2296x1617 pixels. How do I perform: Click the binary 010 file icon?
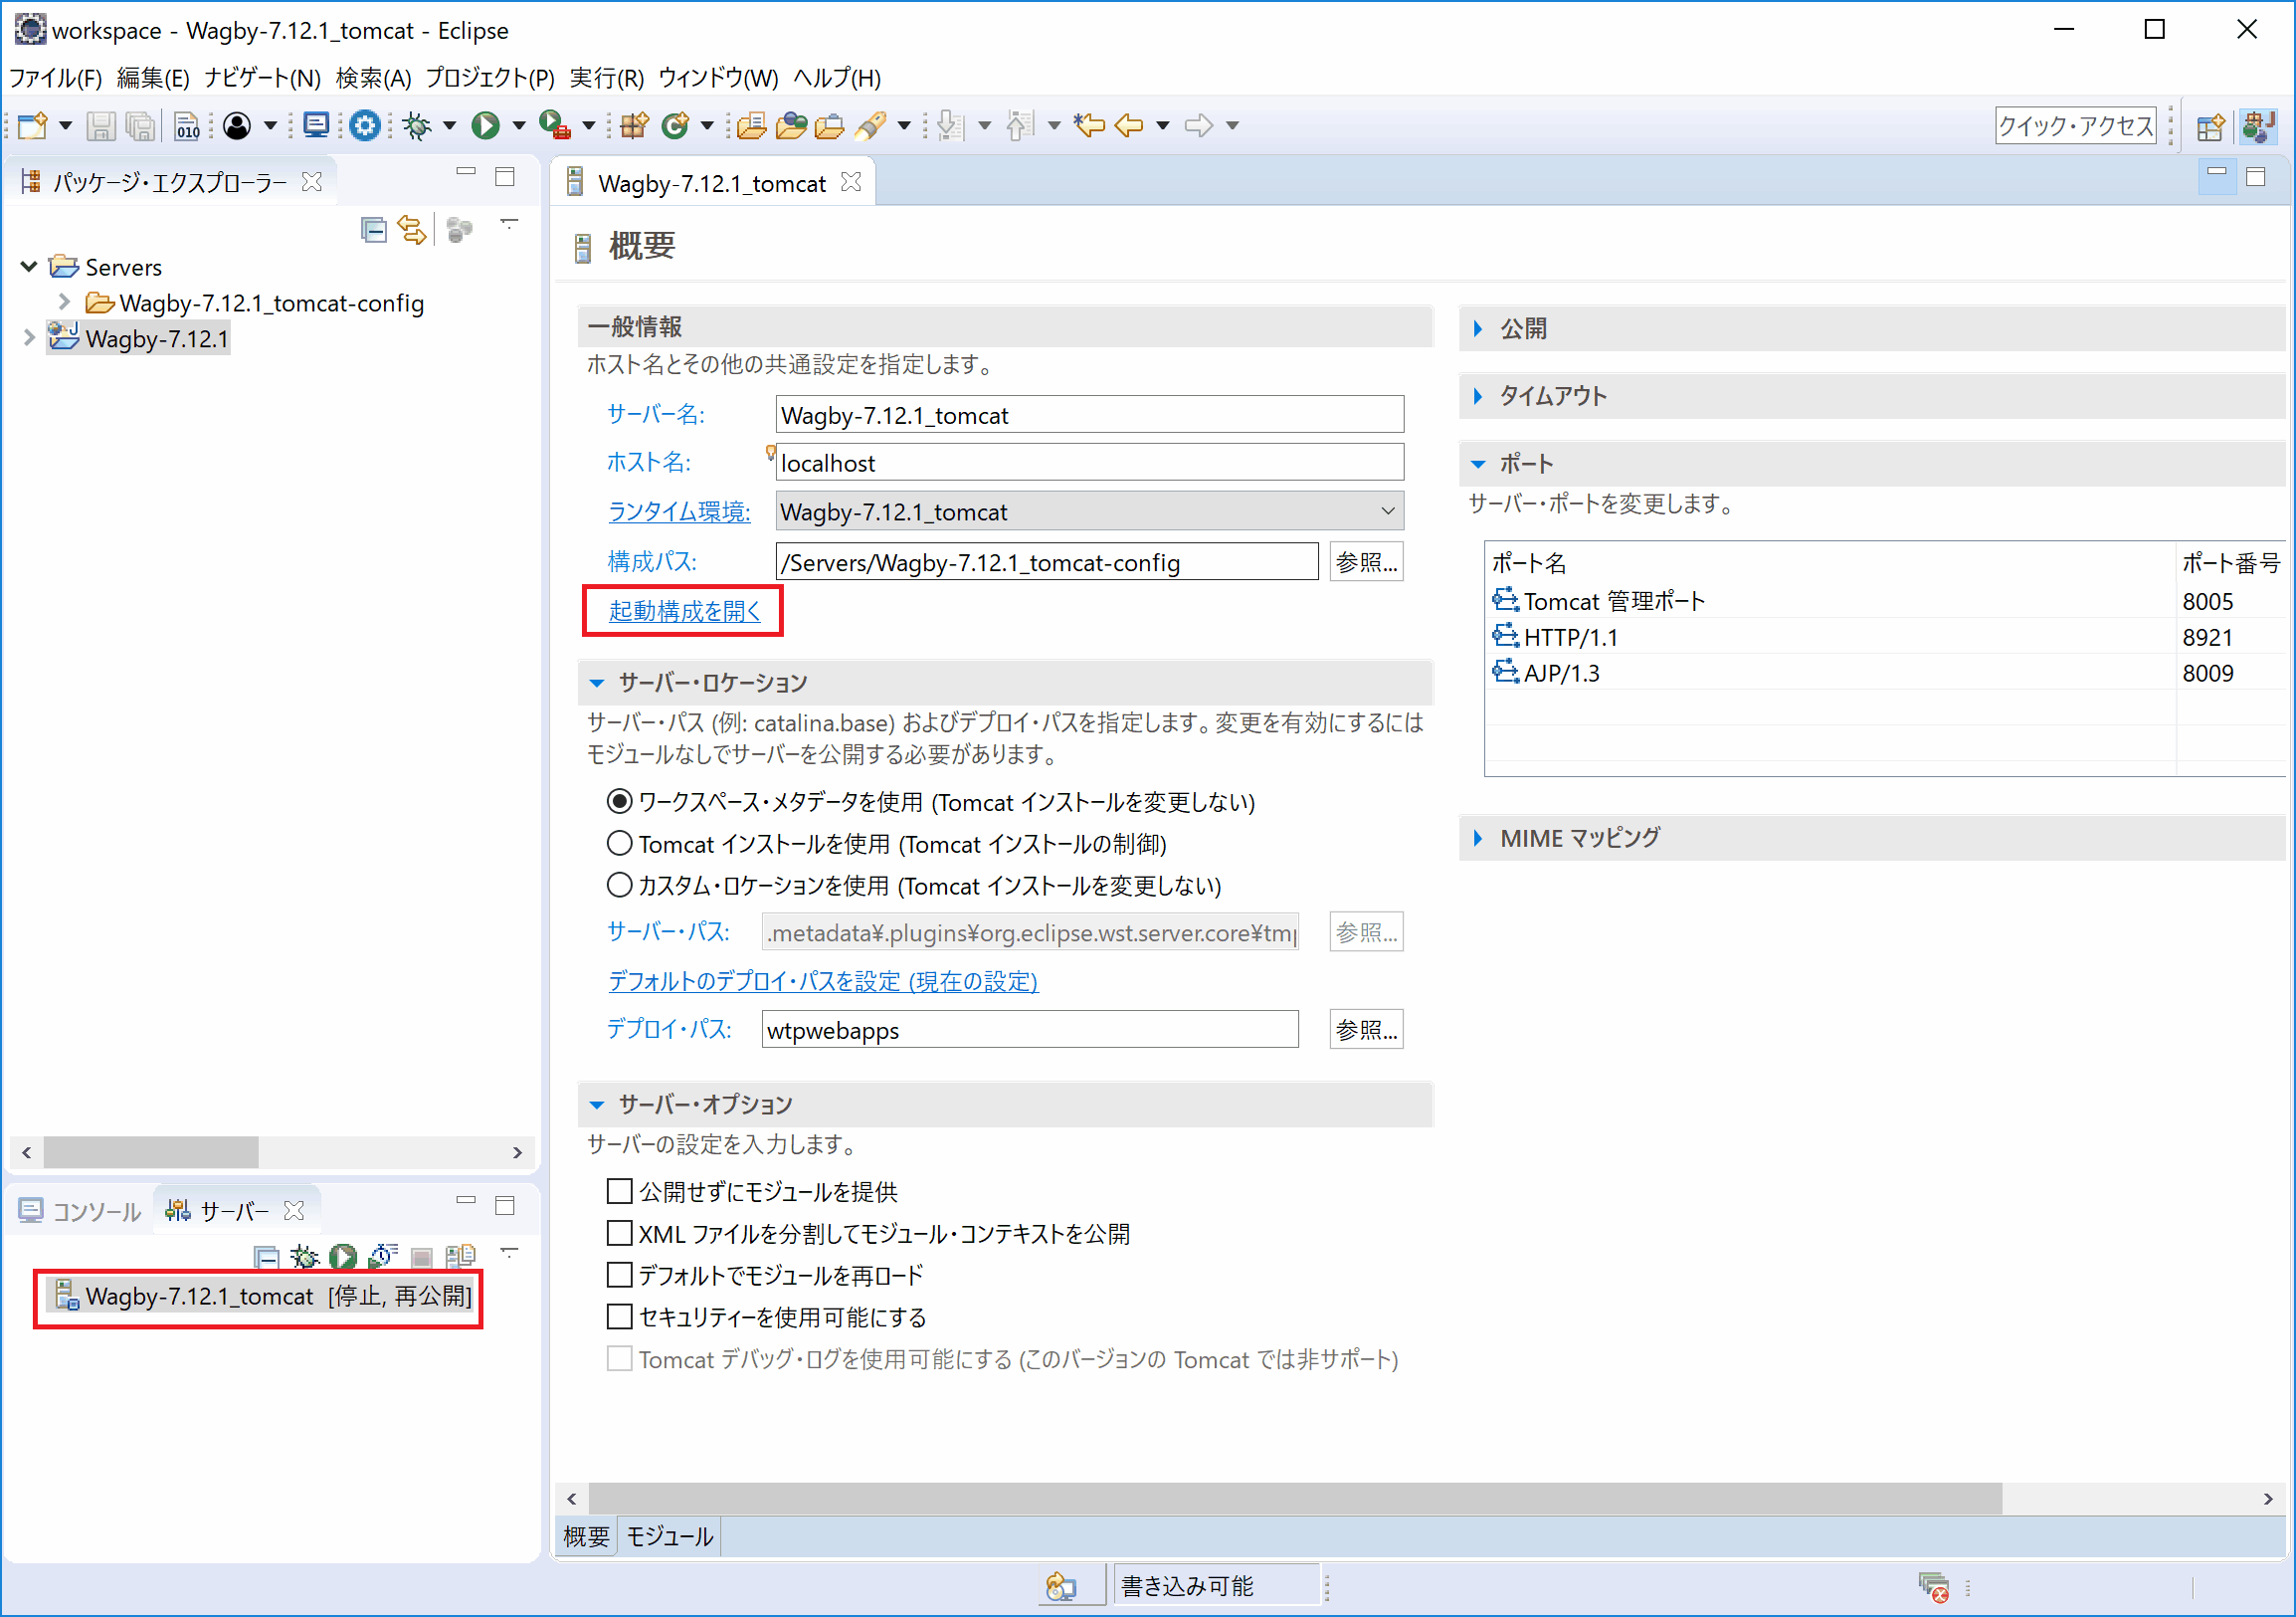(x=187, y=125)
